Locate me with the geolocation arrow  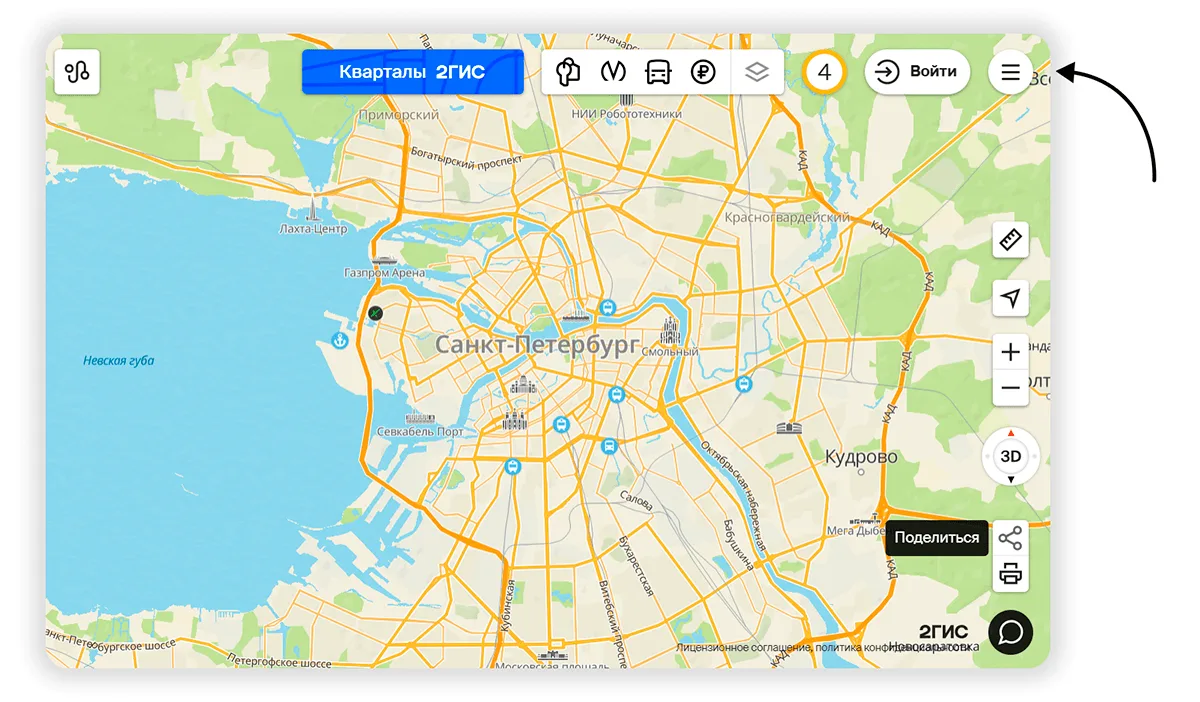(1011, 298)
